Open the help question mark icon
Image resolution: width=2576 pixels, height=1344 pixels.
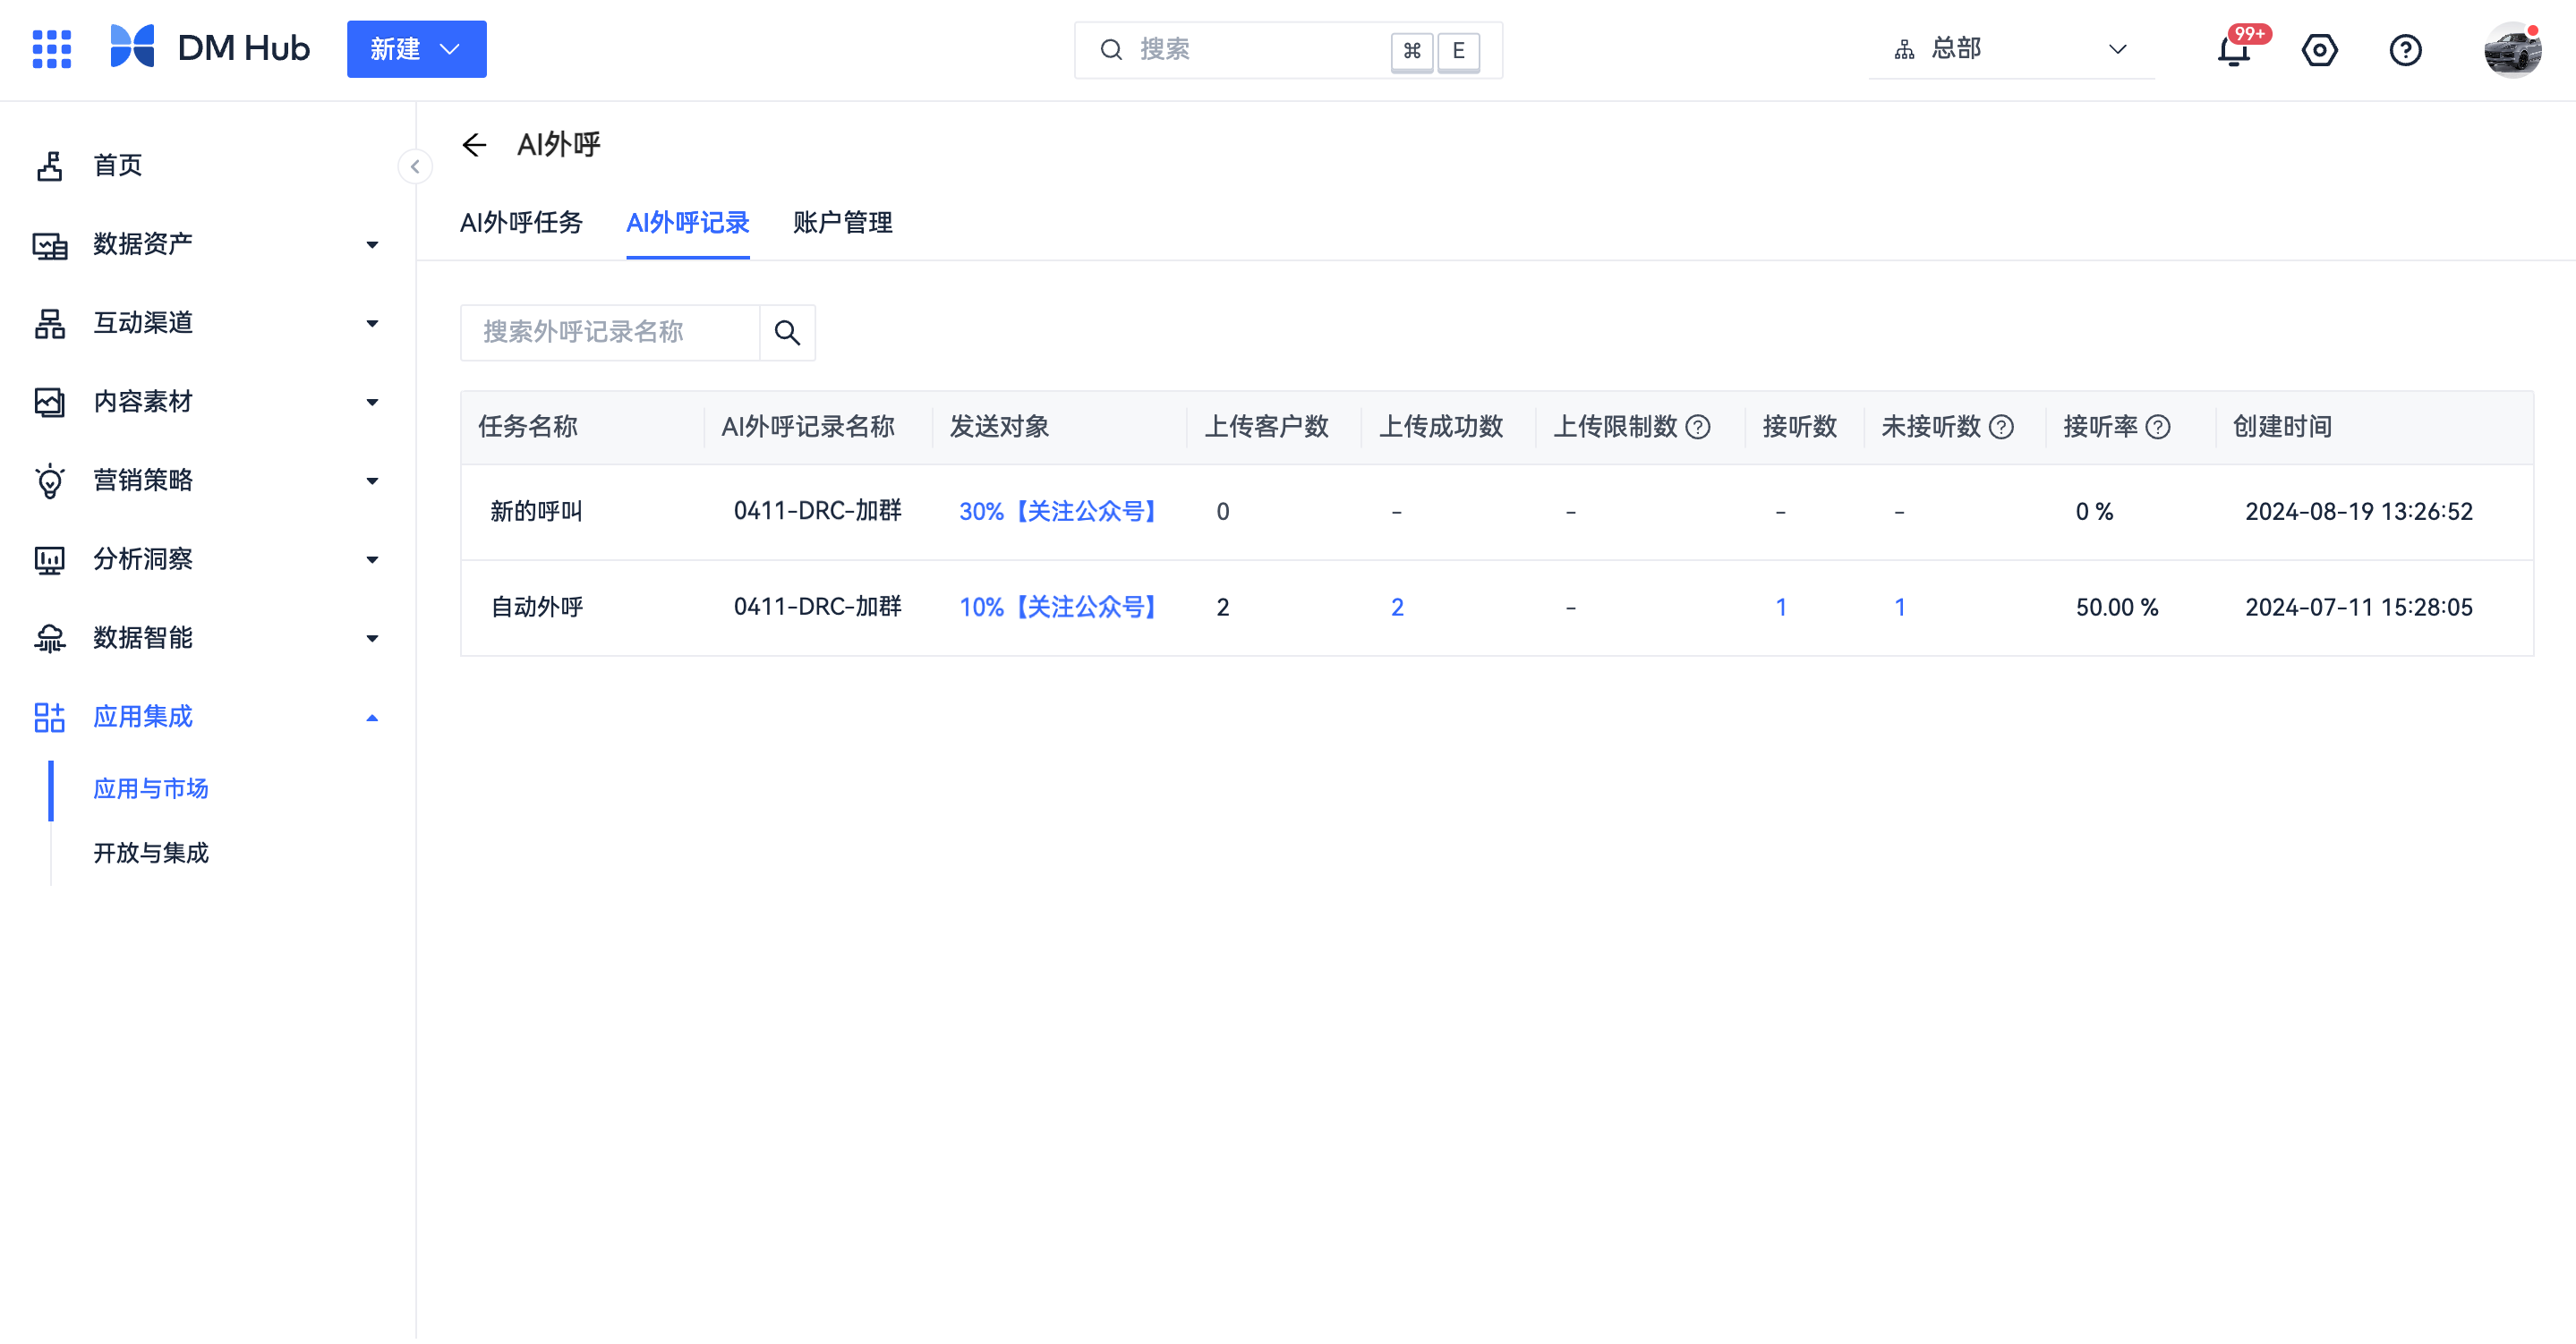click(2405, 50)
